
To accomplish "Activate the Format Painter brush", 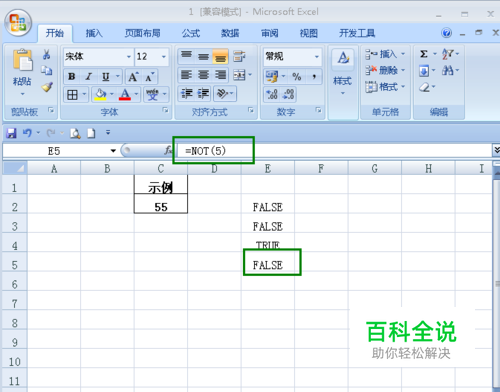I will [x=47, y=87].
